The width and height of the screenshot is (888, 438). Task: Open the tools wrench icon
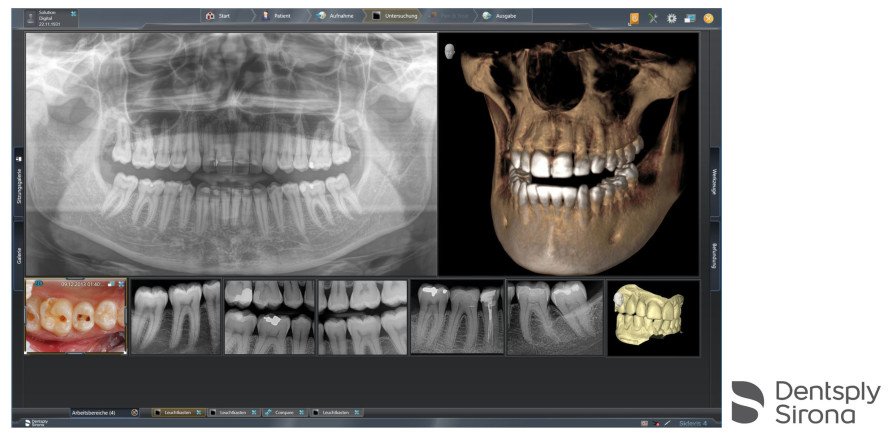[x=653, y=18]
